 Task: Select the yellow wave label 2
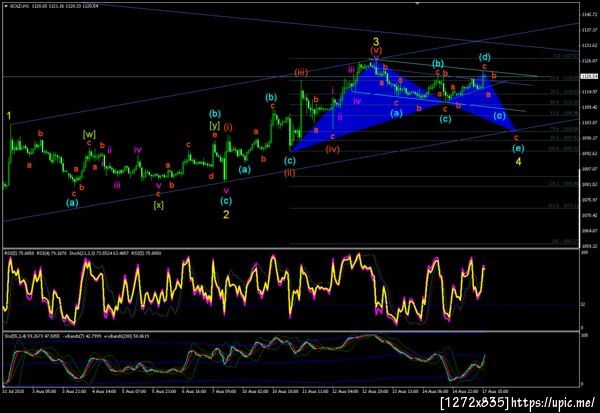pyautogui.click(x=226, y=215)
